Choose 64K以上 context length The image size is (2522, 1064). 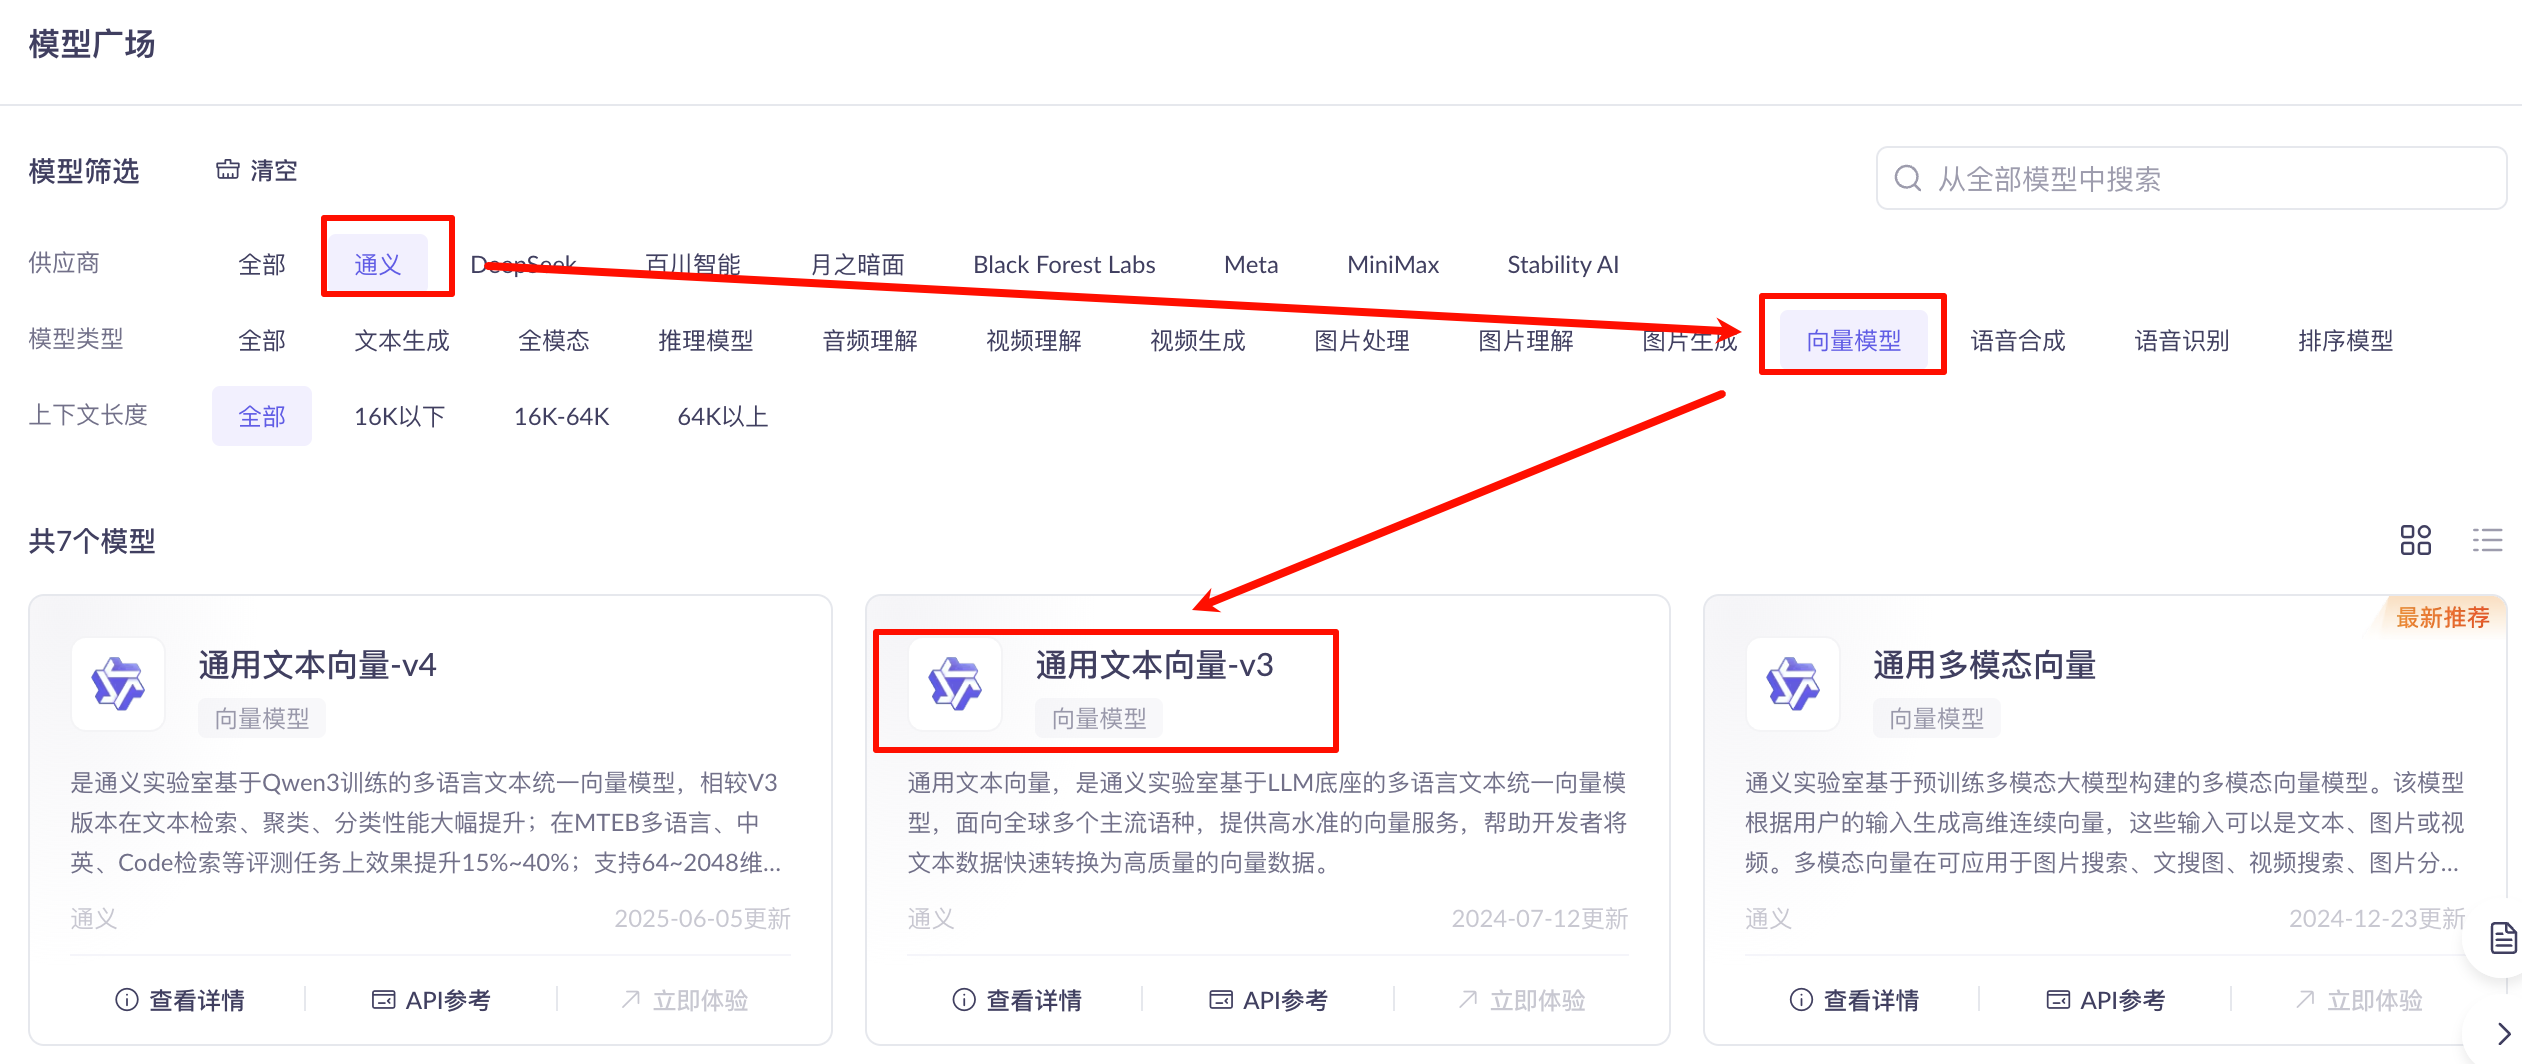[x=722, y=416]
